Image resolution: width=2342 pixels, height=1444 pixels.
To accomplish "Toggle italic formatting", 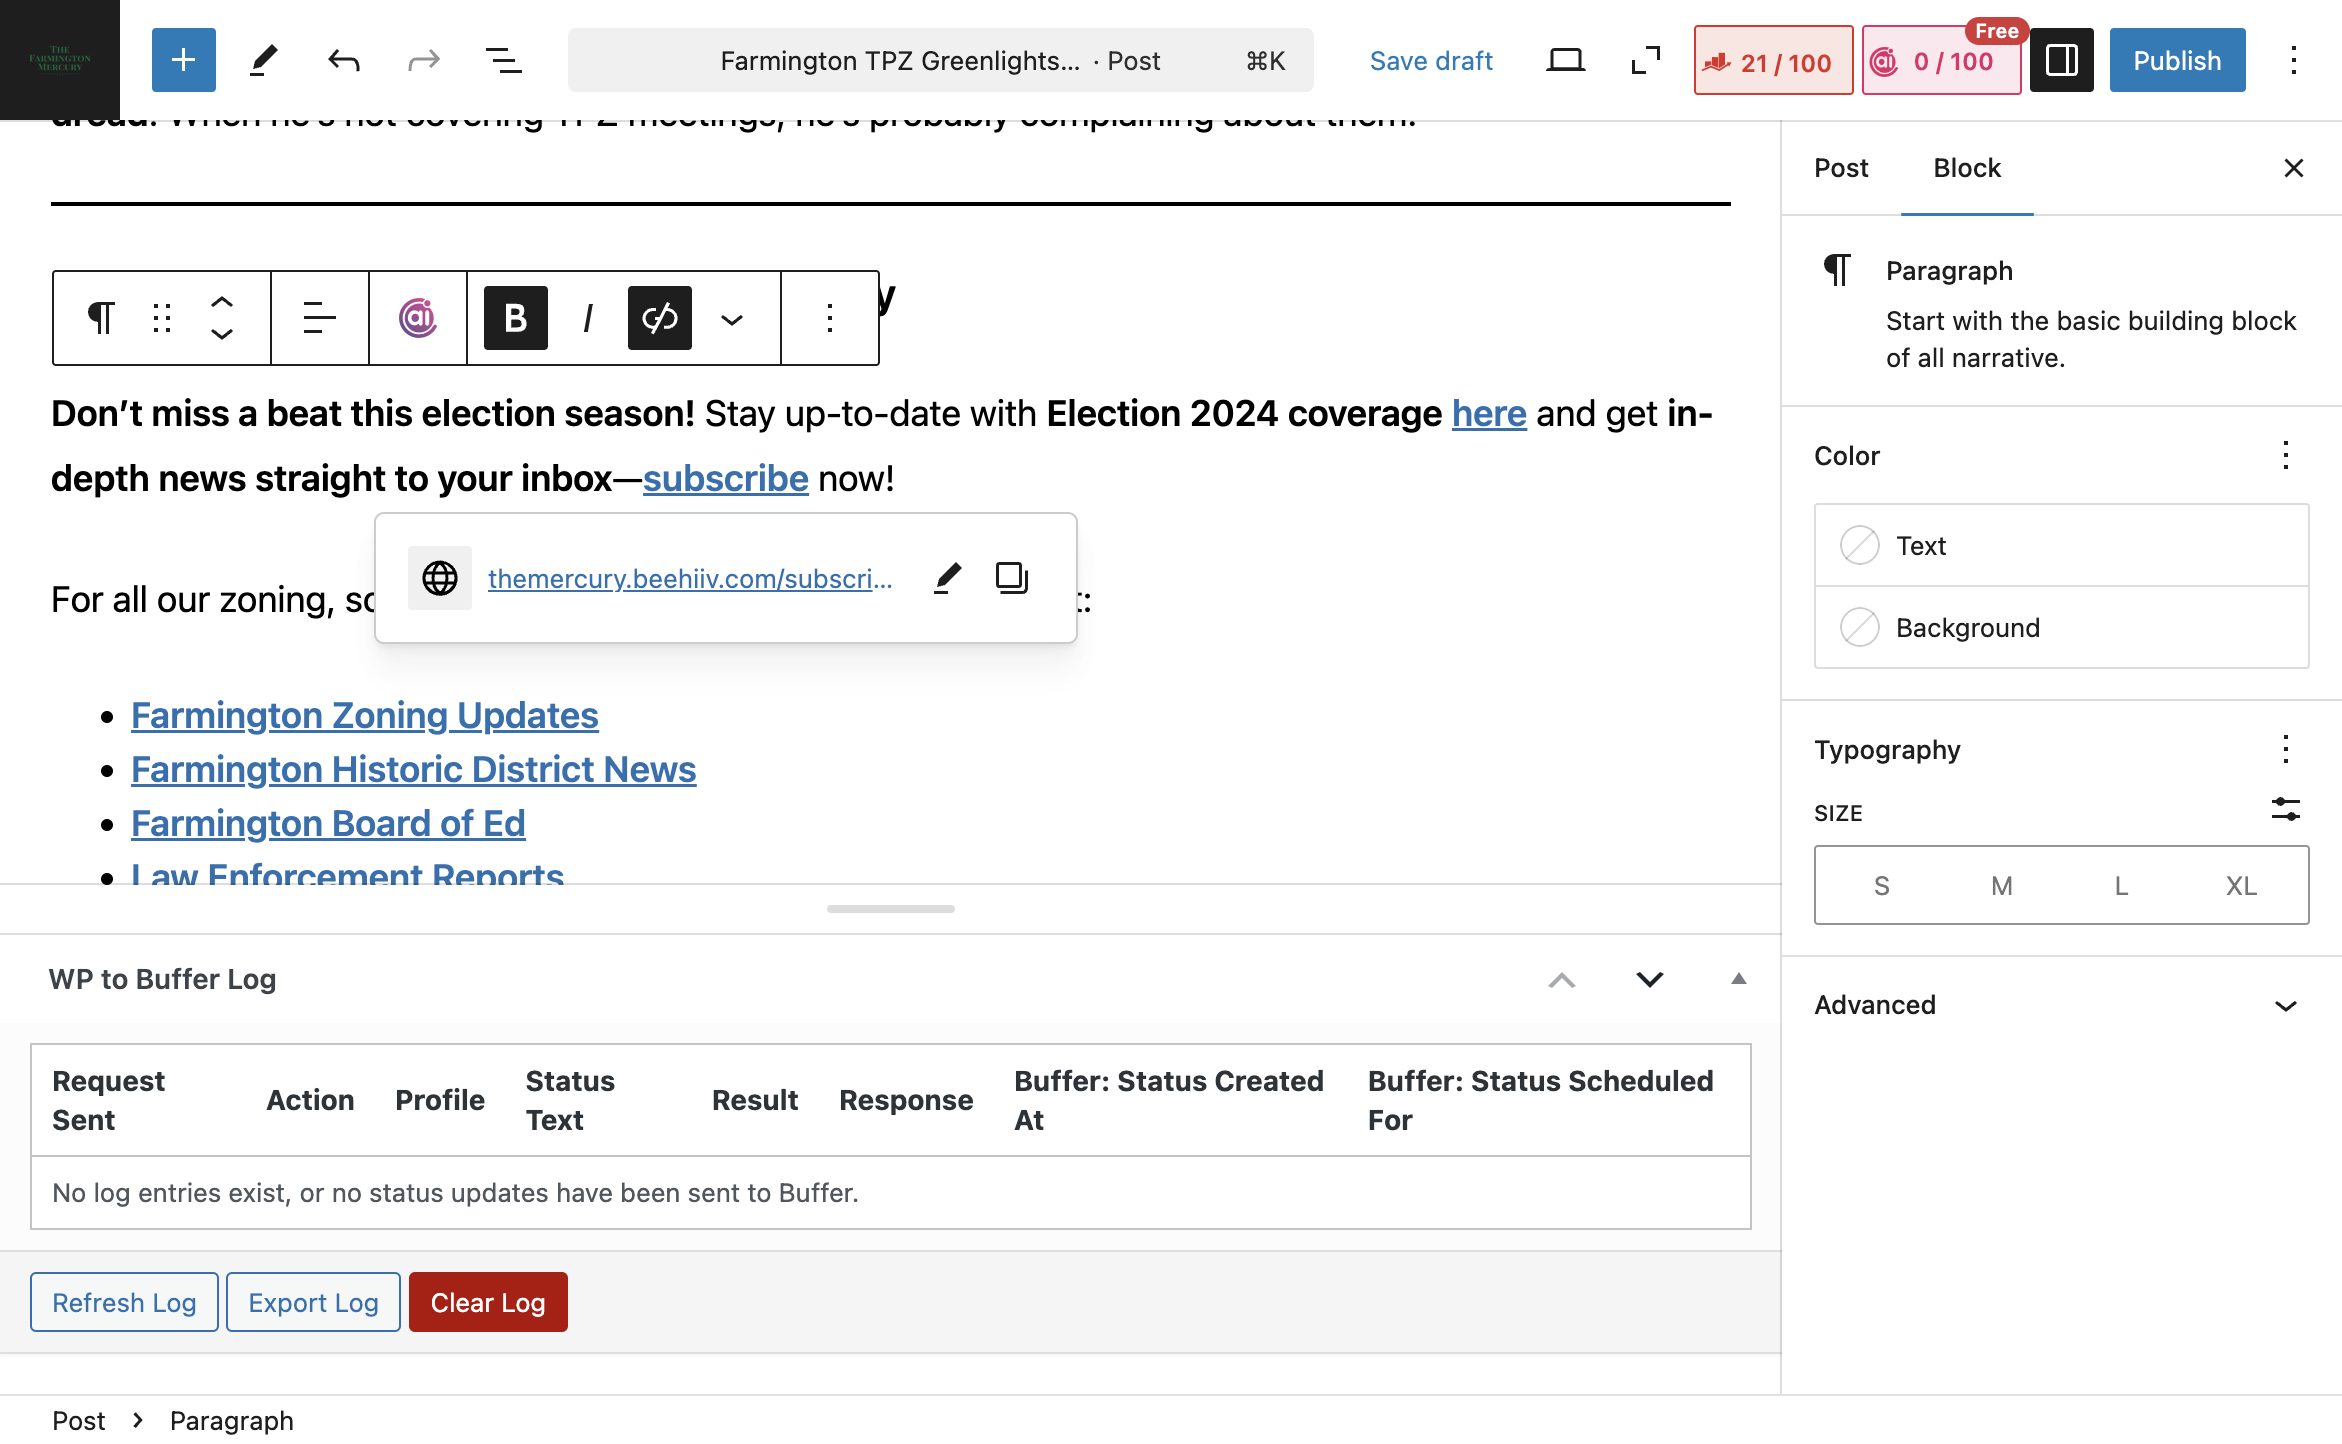I will (x=587, y=318).
